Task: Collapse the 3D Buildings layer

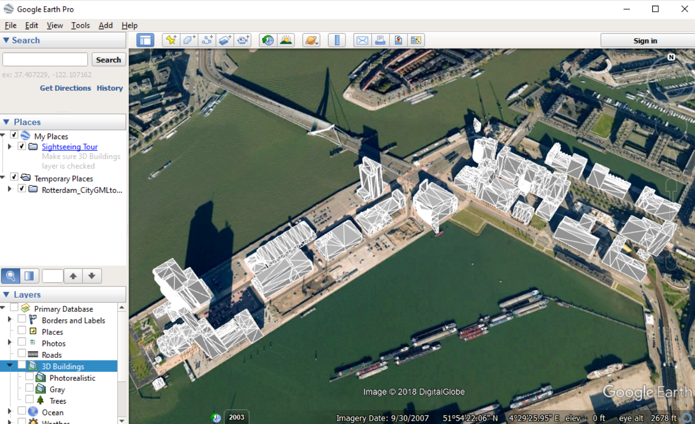Action: point(9,366)
